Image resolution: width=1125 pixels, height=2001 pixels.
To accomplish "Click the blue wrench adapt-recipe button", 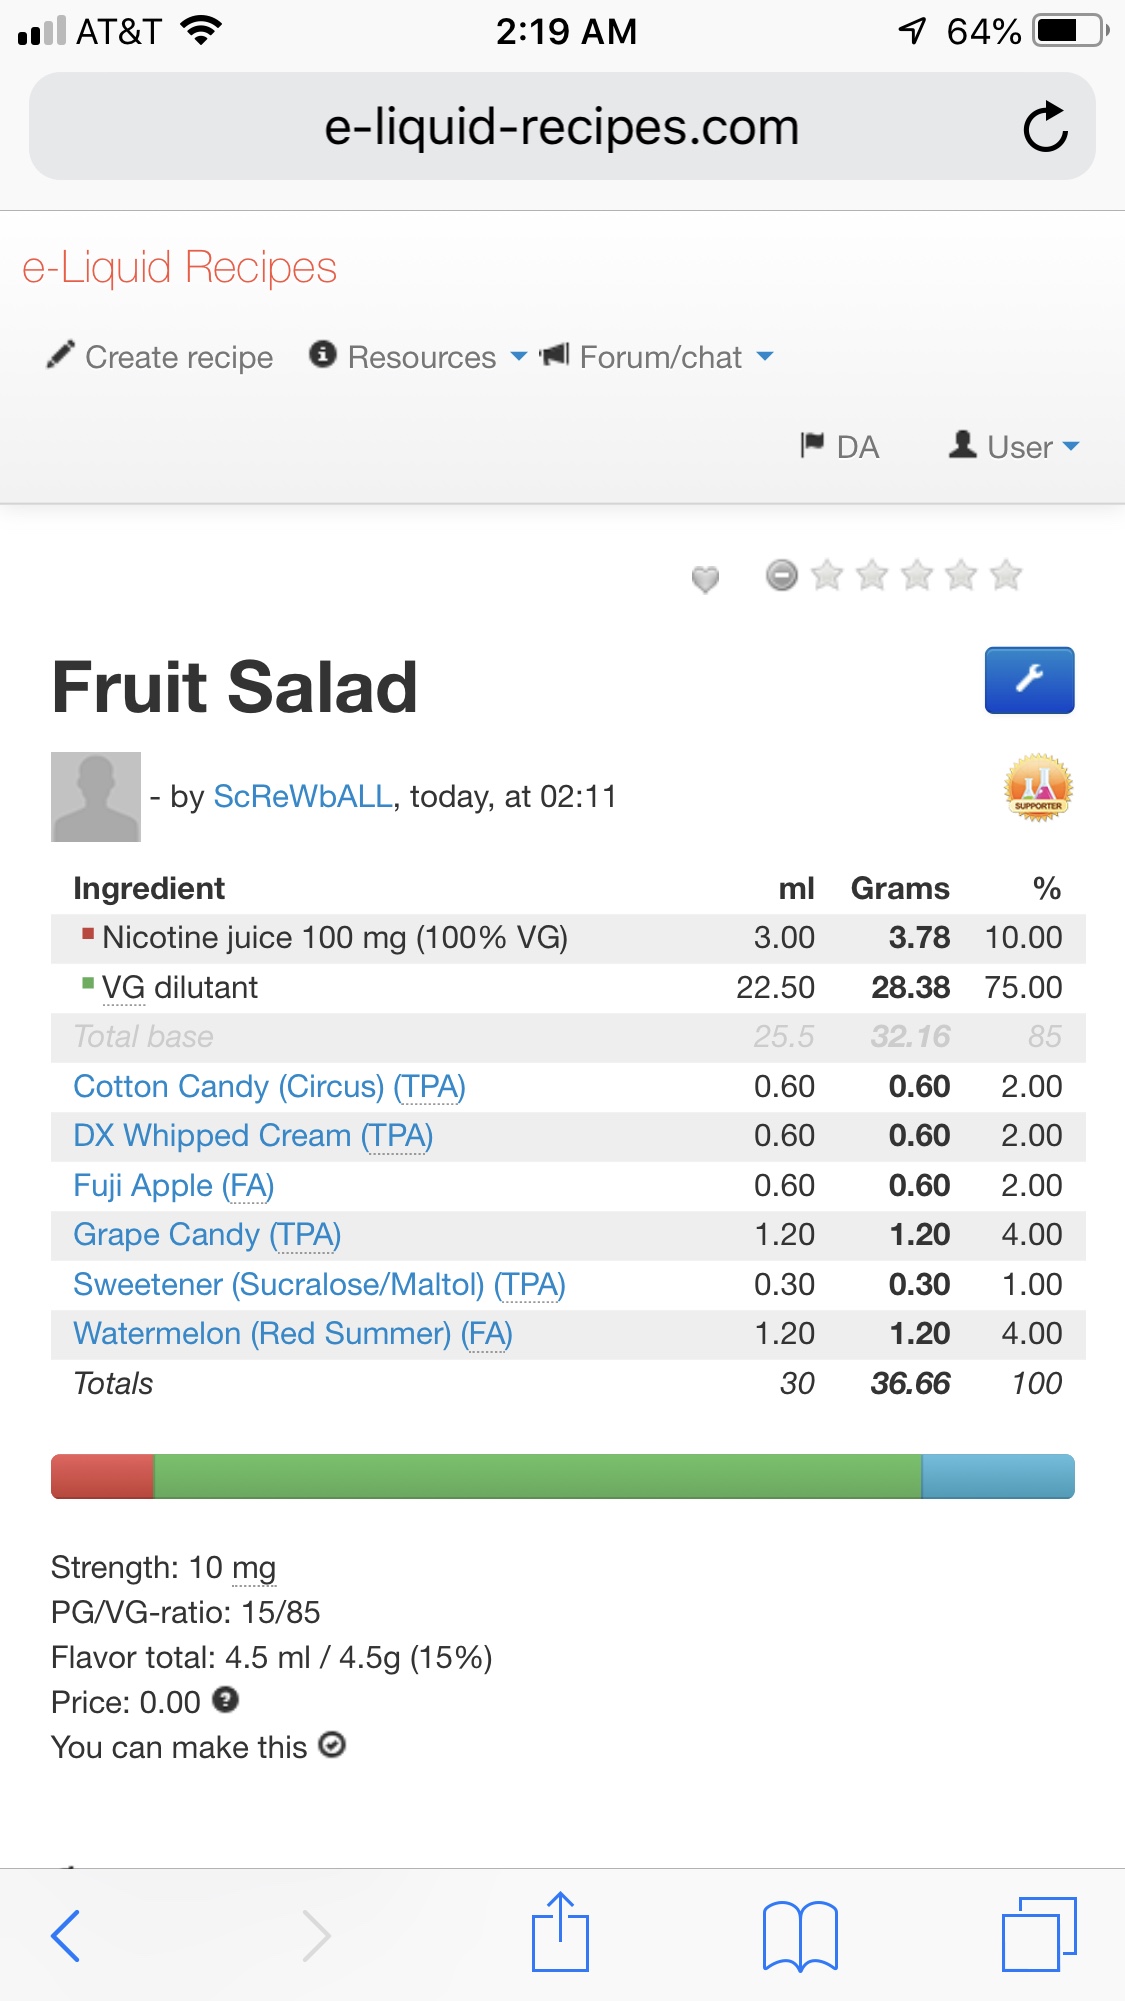I will pos(1029,680).
